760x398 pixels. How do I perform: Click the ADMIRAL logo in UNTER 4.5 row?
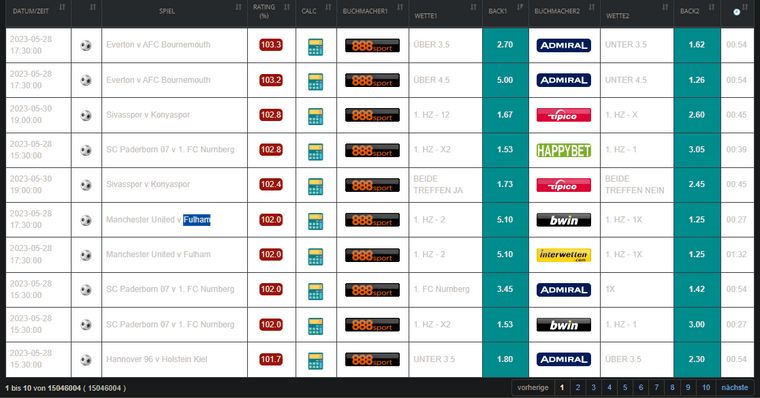(x=564, y=80)
